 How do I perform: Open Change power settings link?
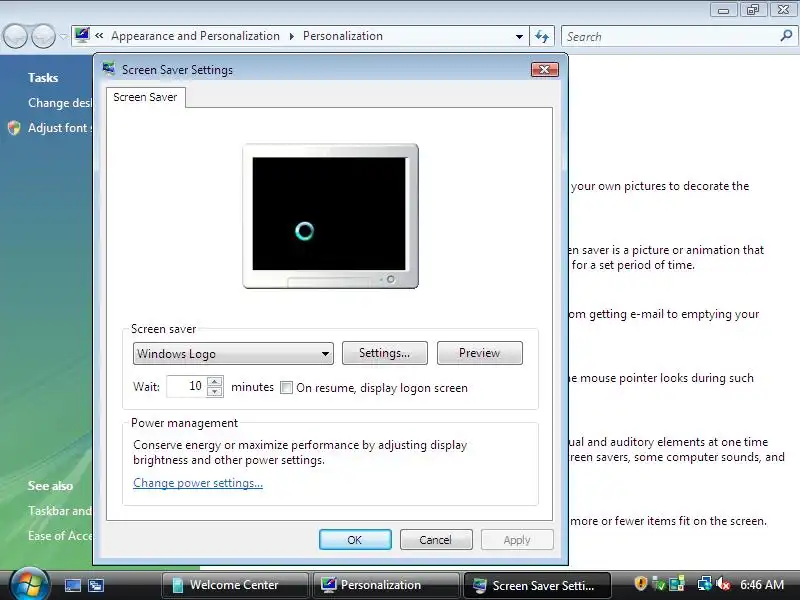point(198,483)
